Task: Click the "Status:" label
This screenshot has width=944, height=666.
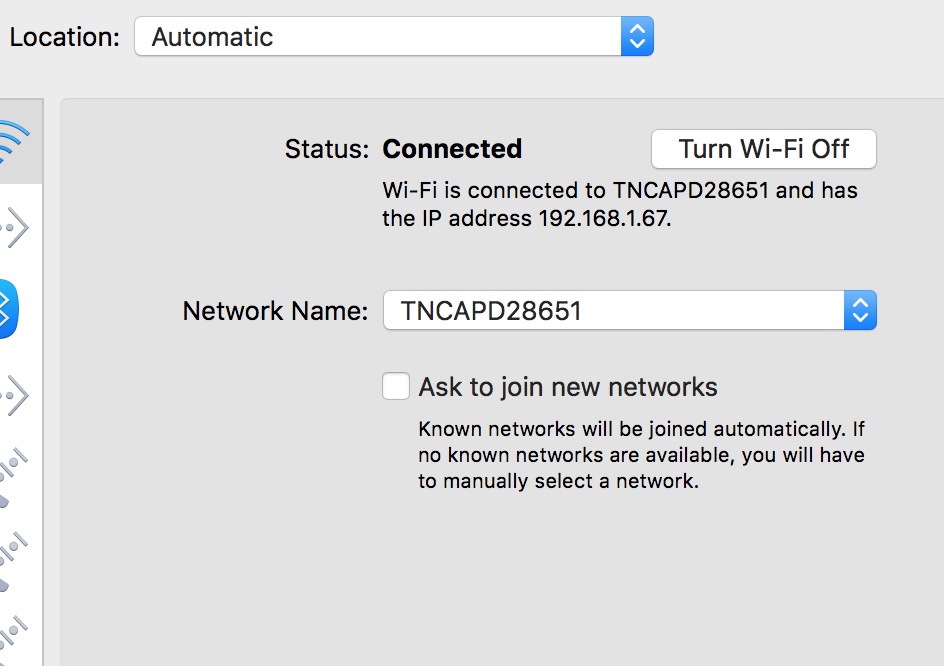Action: (x=326, y=149)
